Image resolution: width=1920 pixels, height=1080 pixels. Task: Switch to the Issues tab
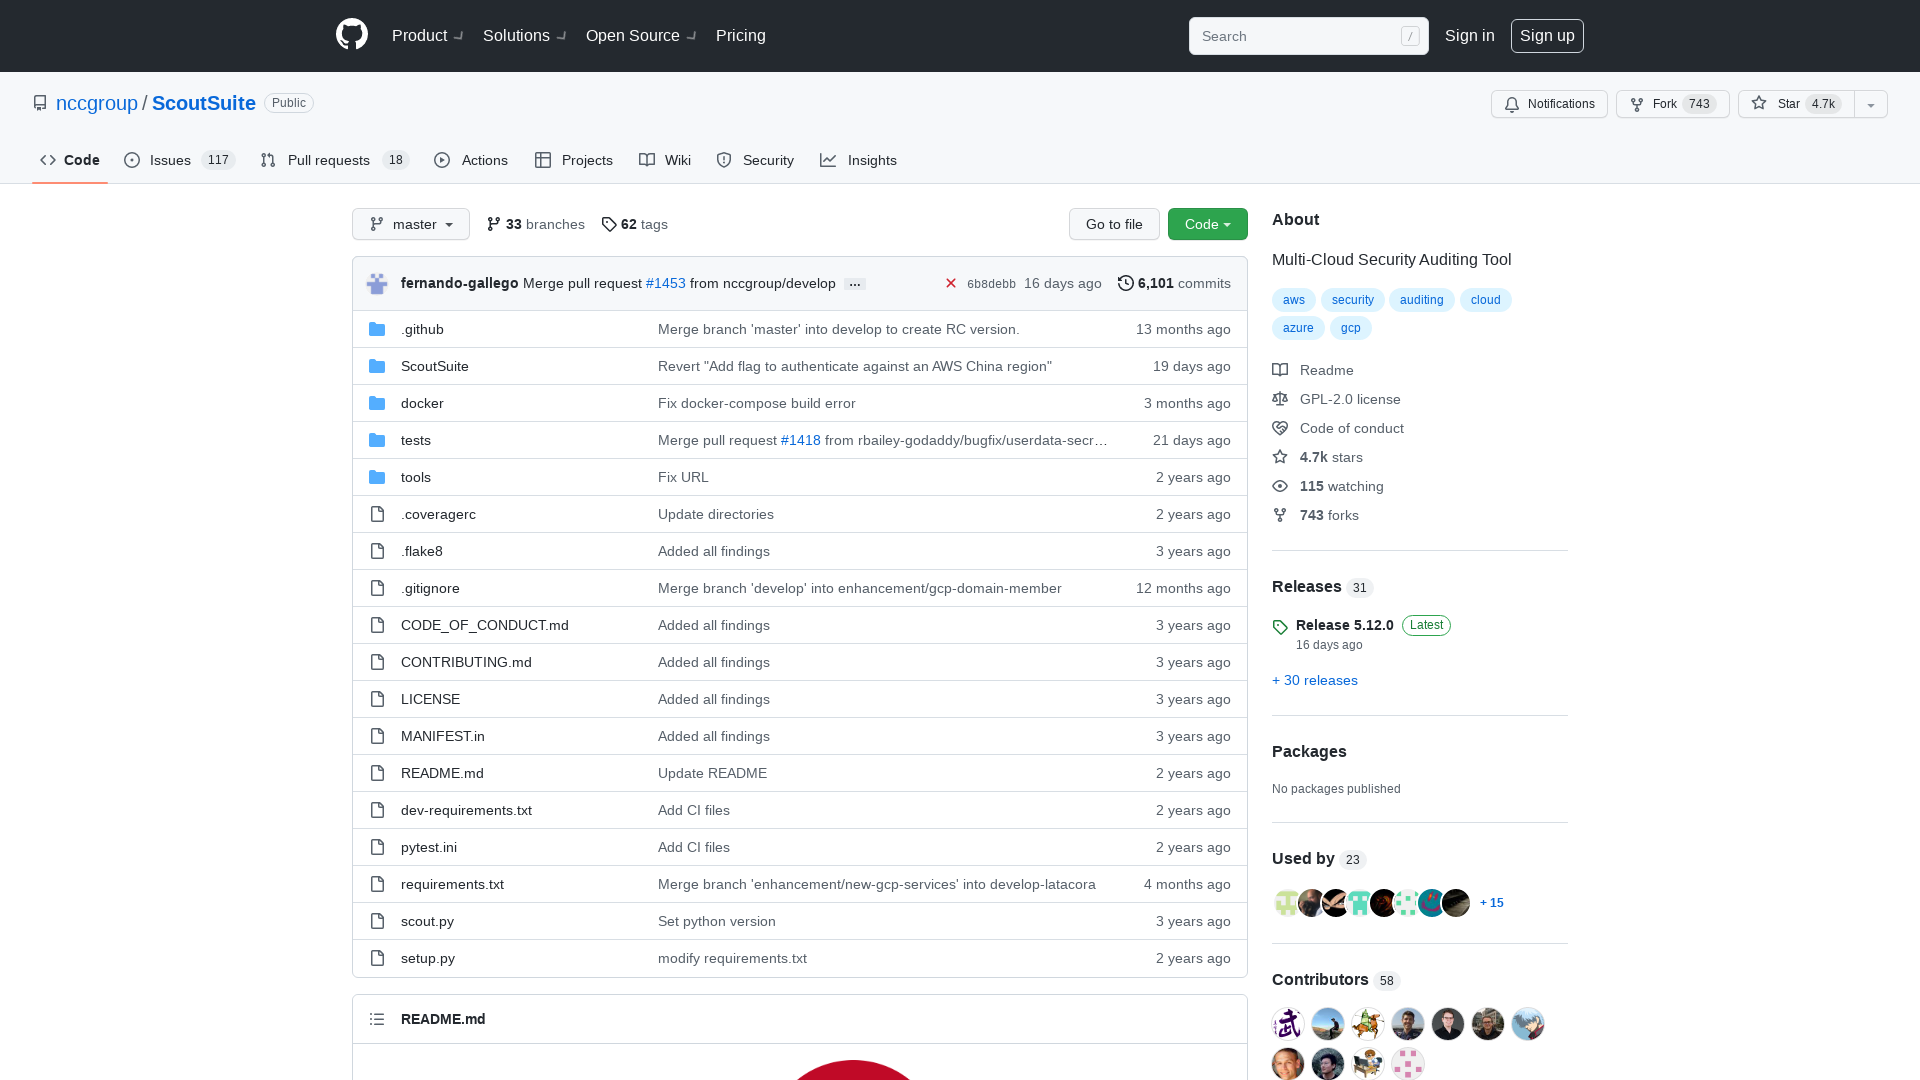click(180, 160)
